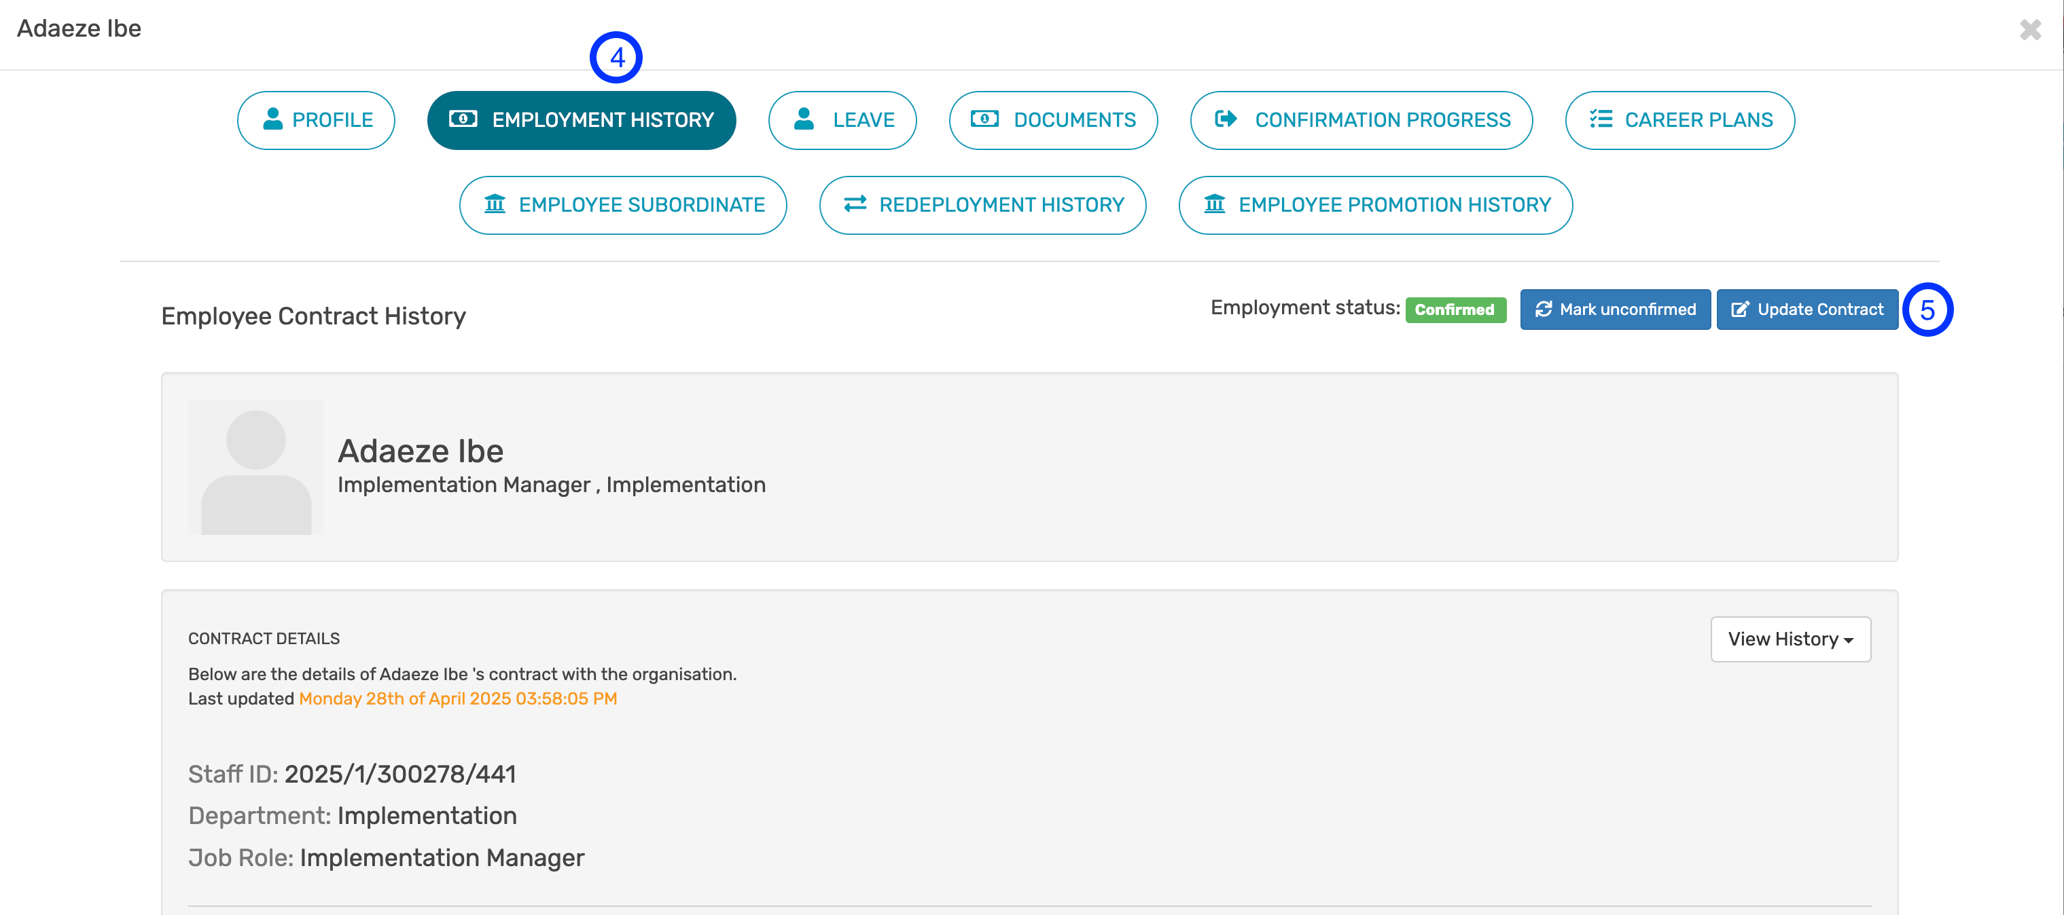Click the bank icon on Employee Subordinate
The width and height of the screenshot is (2064, 915).
click(495, 204)
